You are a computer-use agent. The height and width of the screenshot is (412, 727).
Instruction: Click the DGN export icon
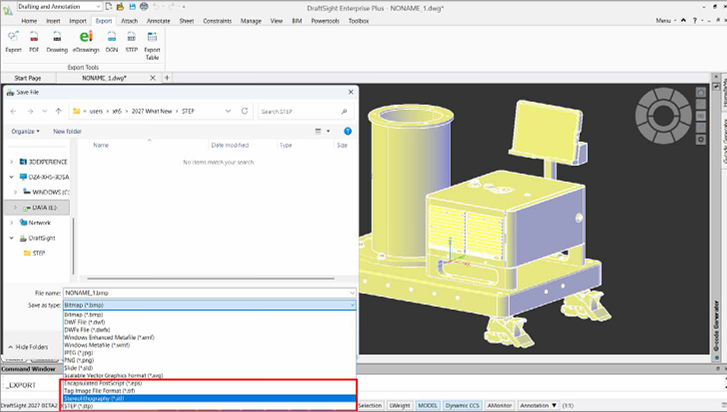111,37
